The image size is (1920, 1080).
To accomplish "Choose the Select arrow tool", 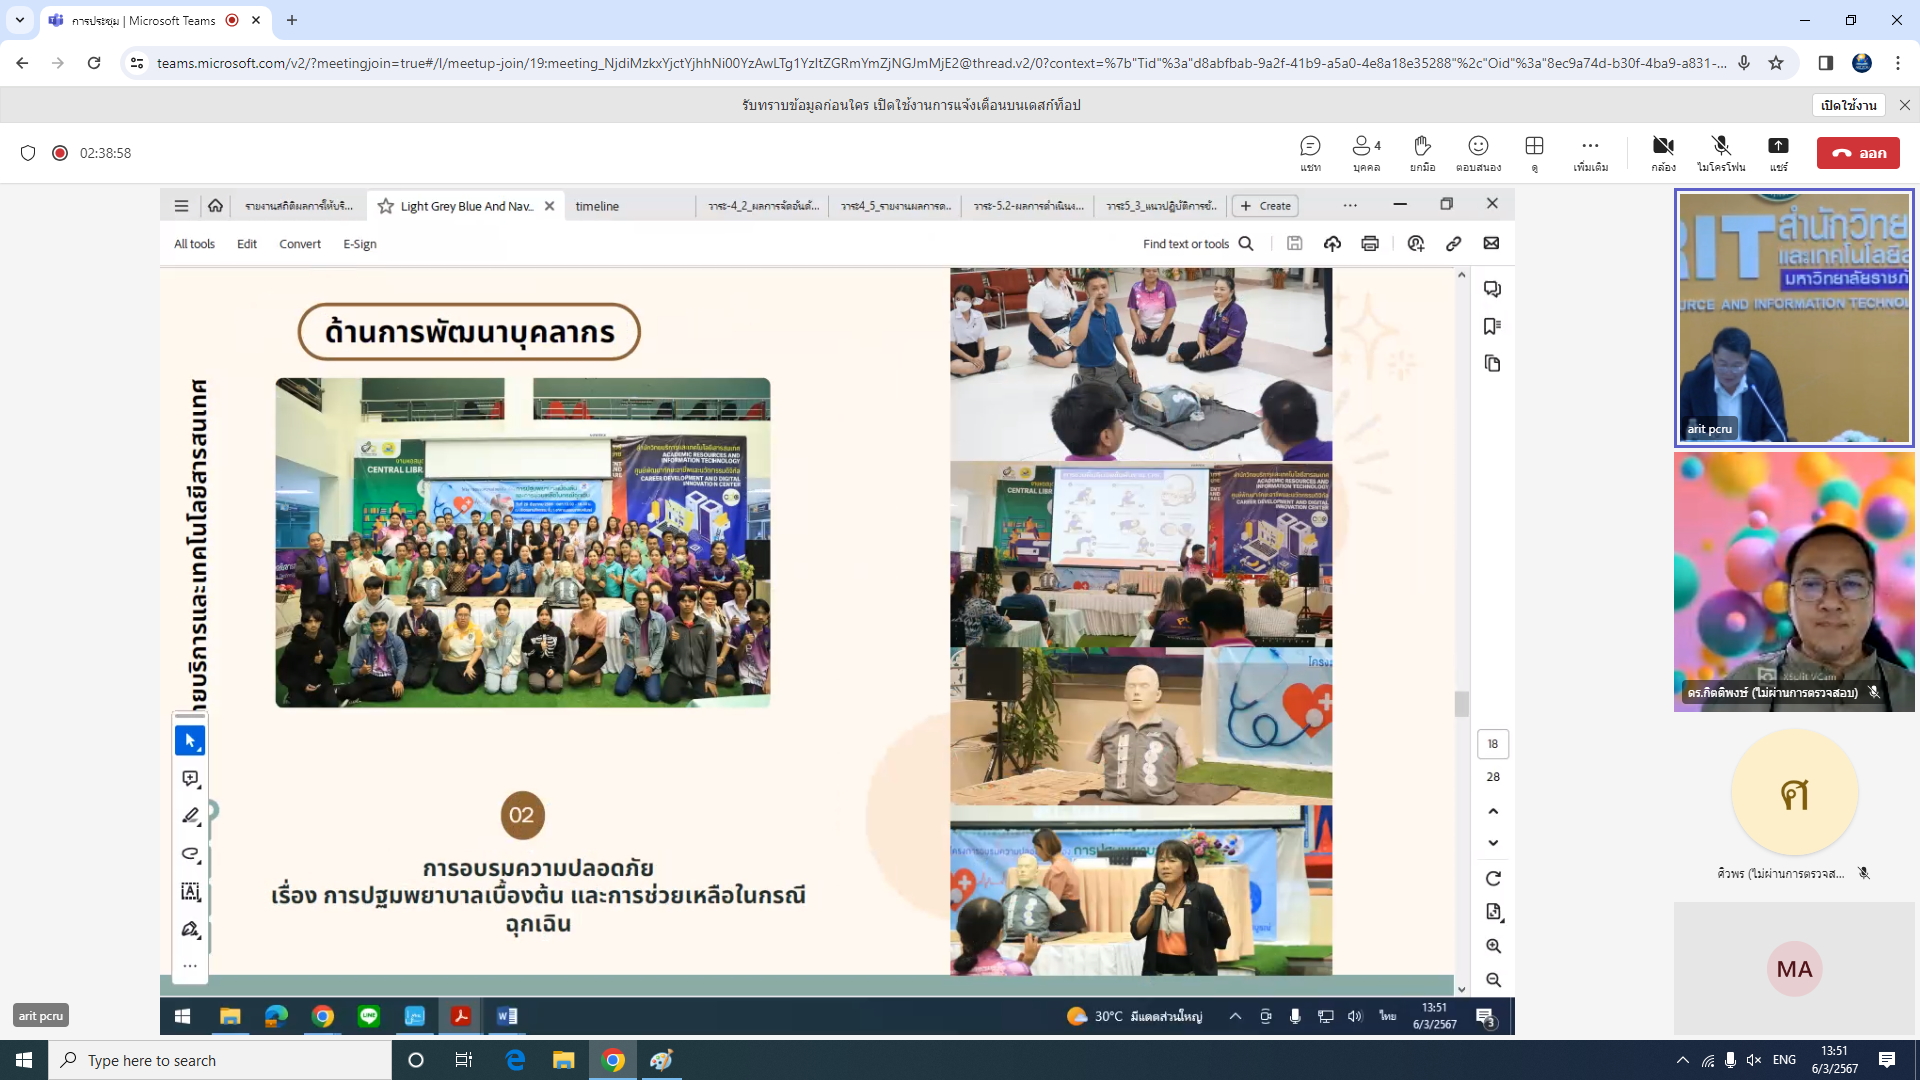I will [190, 741].
